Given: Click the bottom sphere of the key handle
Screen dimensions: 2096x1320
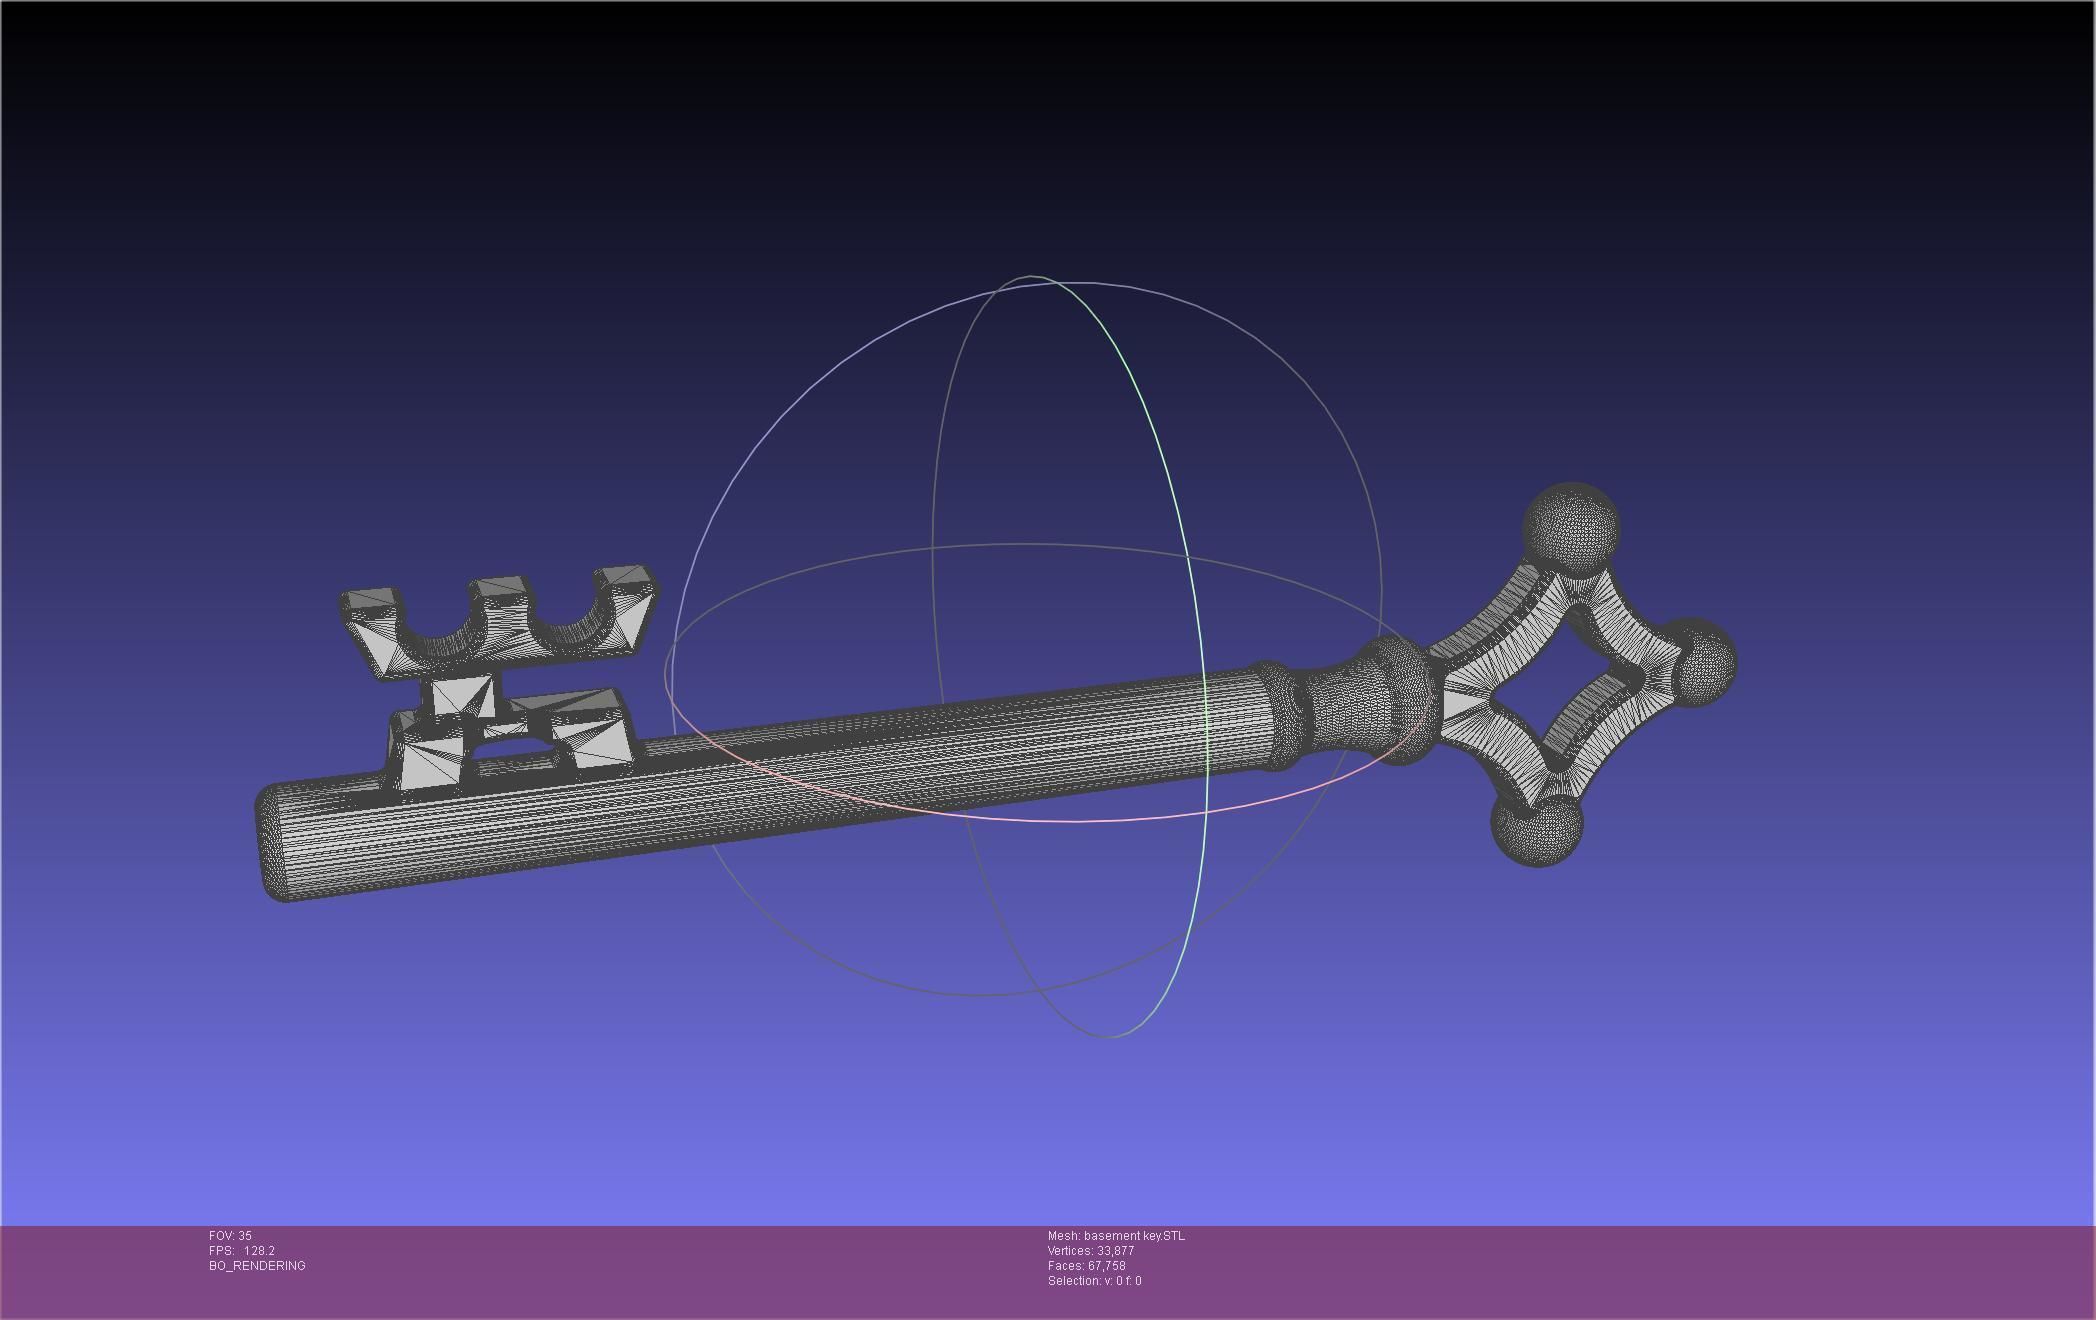Looking at the screenshot, I should 1537,824.
